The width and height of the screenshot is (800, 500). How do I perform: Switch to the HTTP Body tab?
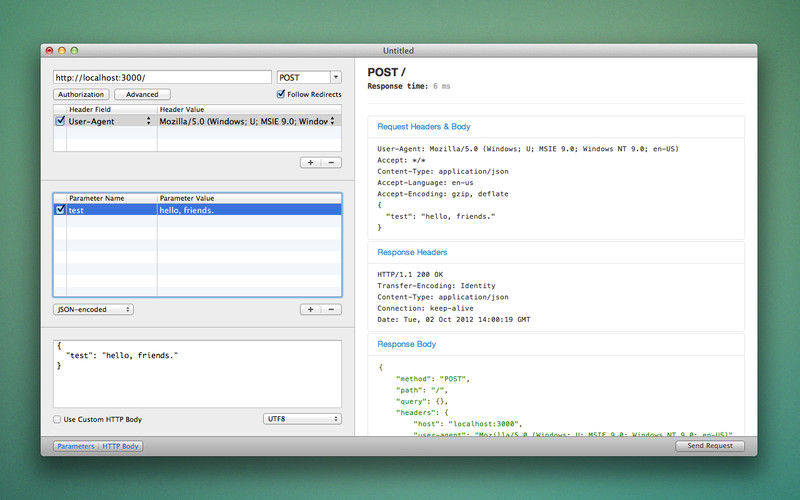point(120,446)
